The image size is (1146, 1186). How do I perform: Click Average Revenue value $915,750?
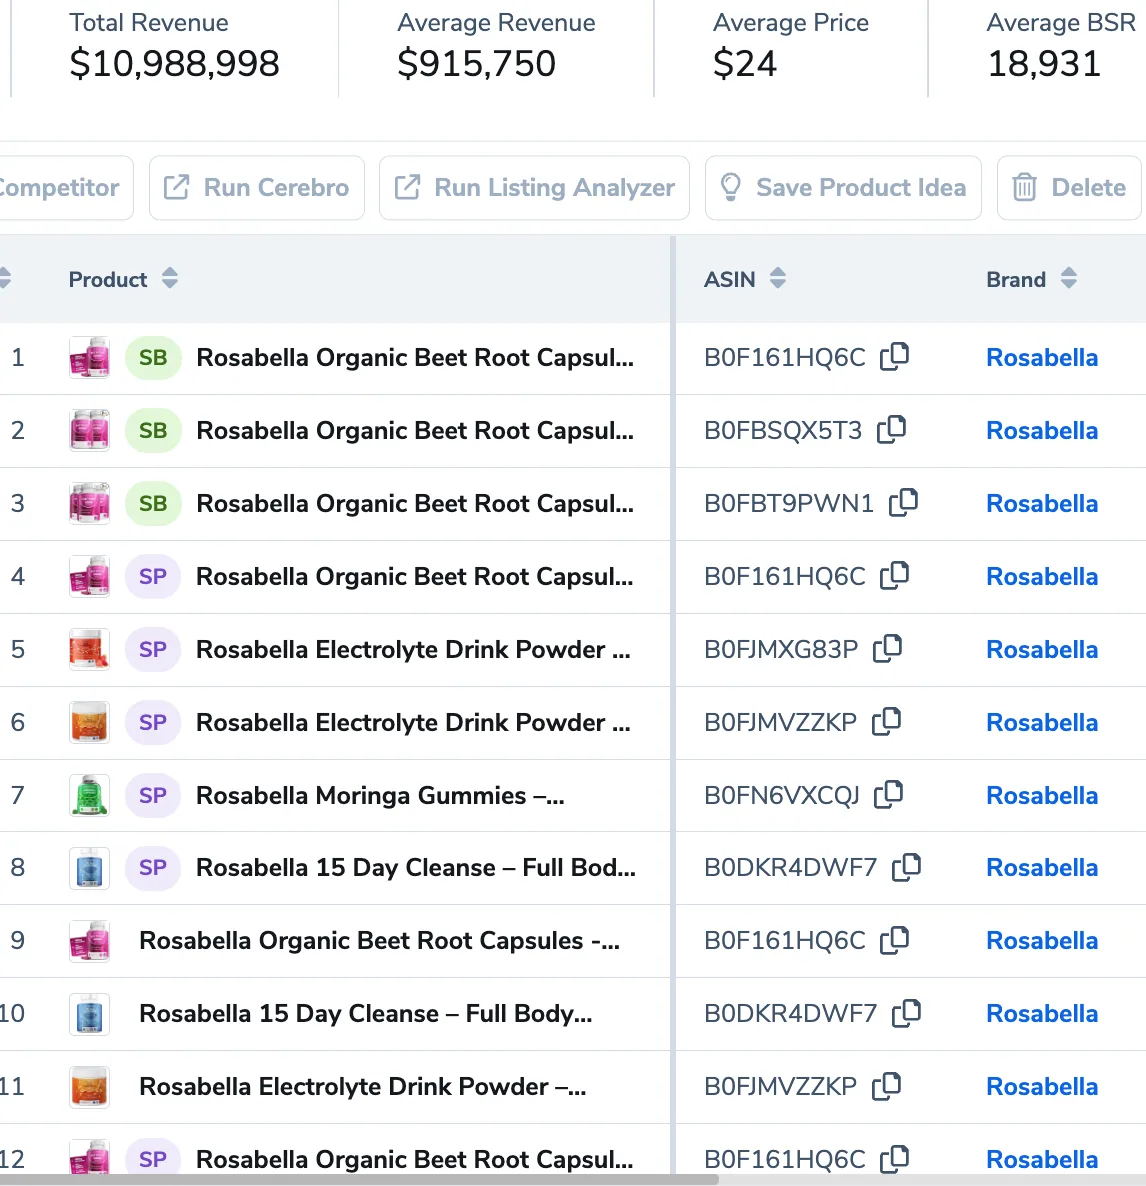click(x=477, y=63)
